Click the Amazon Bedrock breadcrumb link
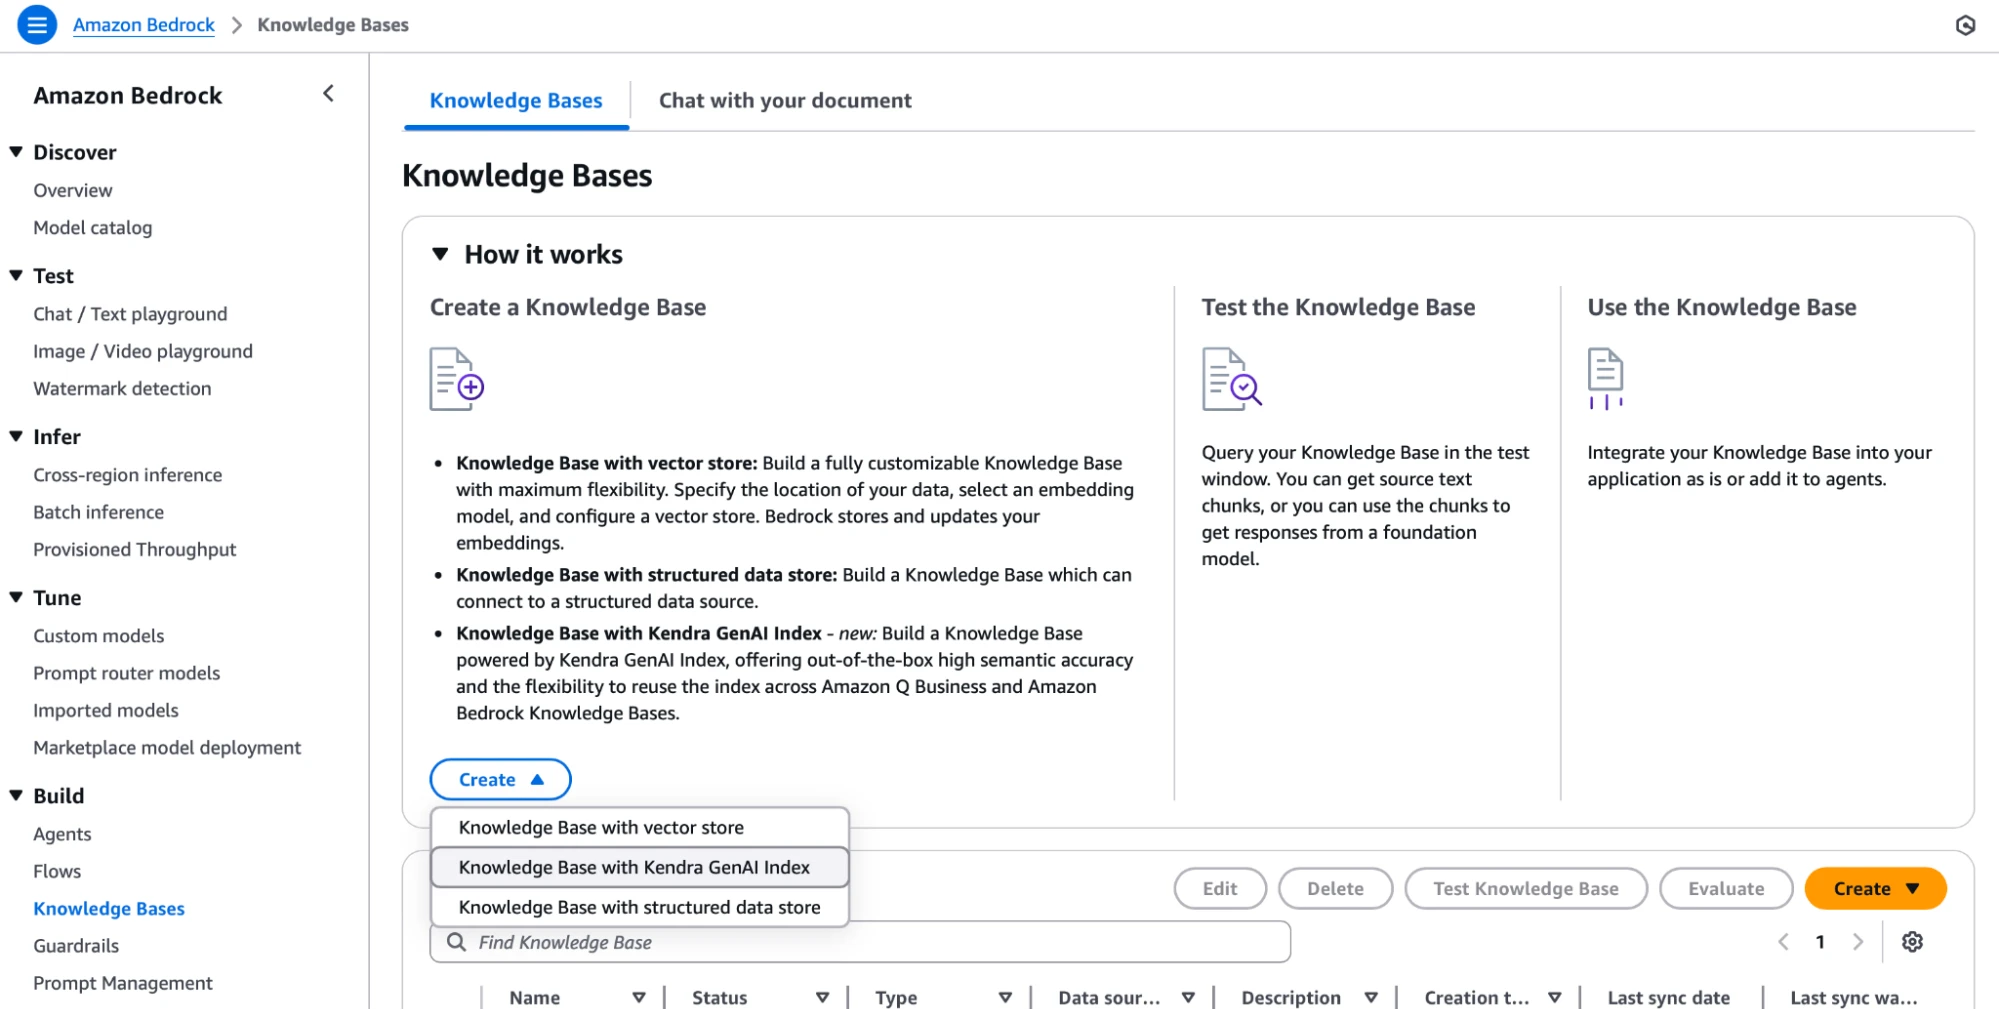Image resolution: width=1999 pixels, height=1010 pixels. 143,25
